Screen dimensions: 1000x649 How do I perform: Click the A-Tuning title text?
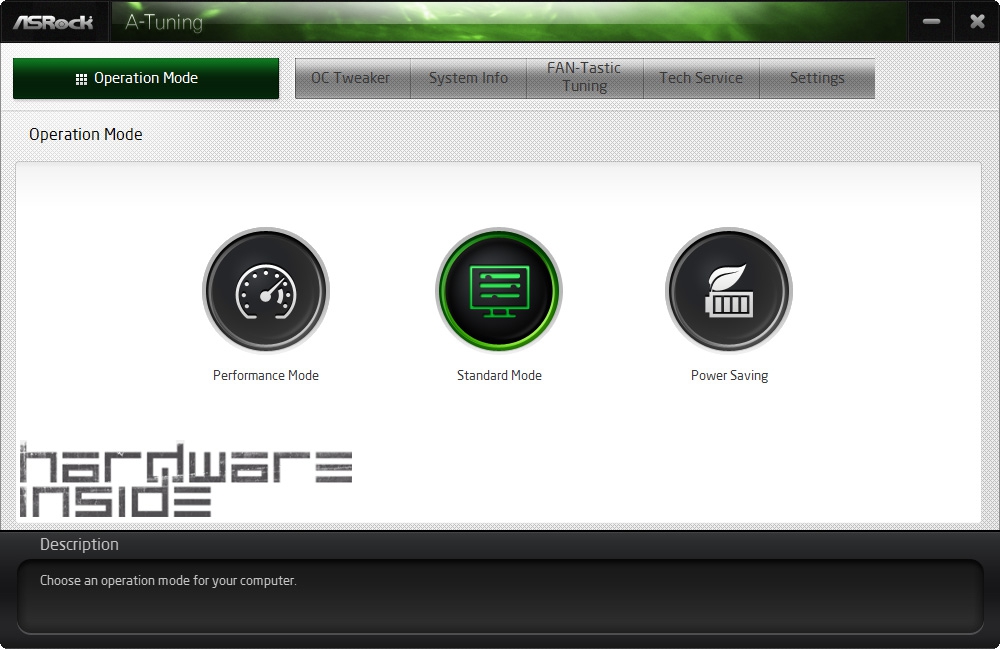(163, 22)
